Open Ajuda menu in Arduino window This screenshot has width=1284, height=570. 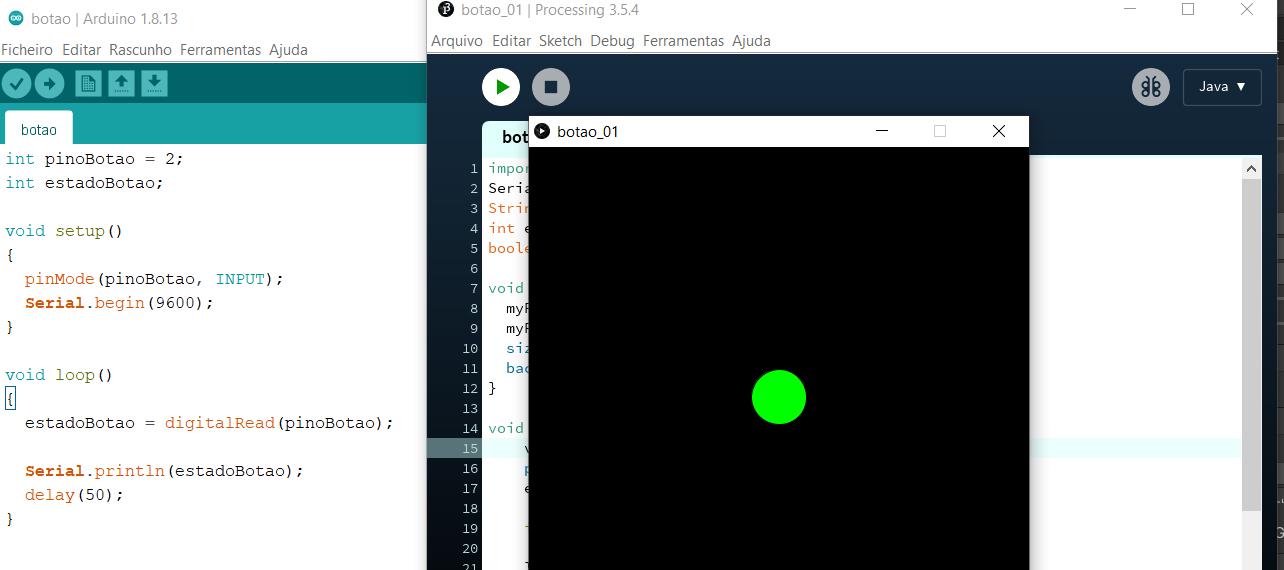click(x=288, y=49)
